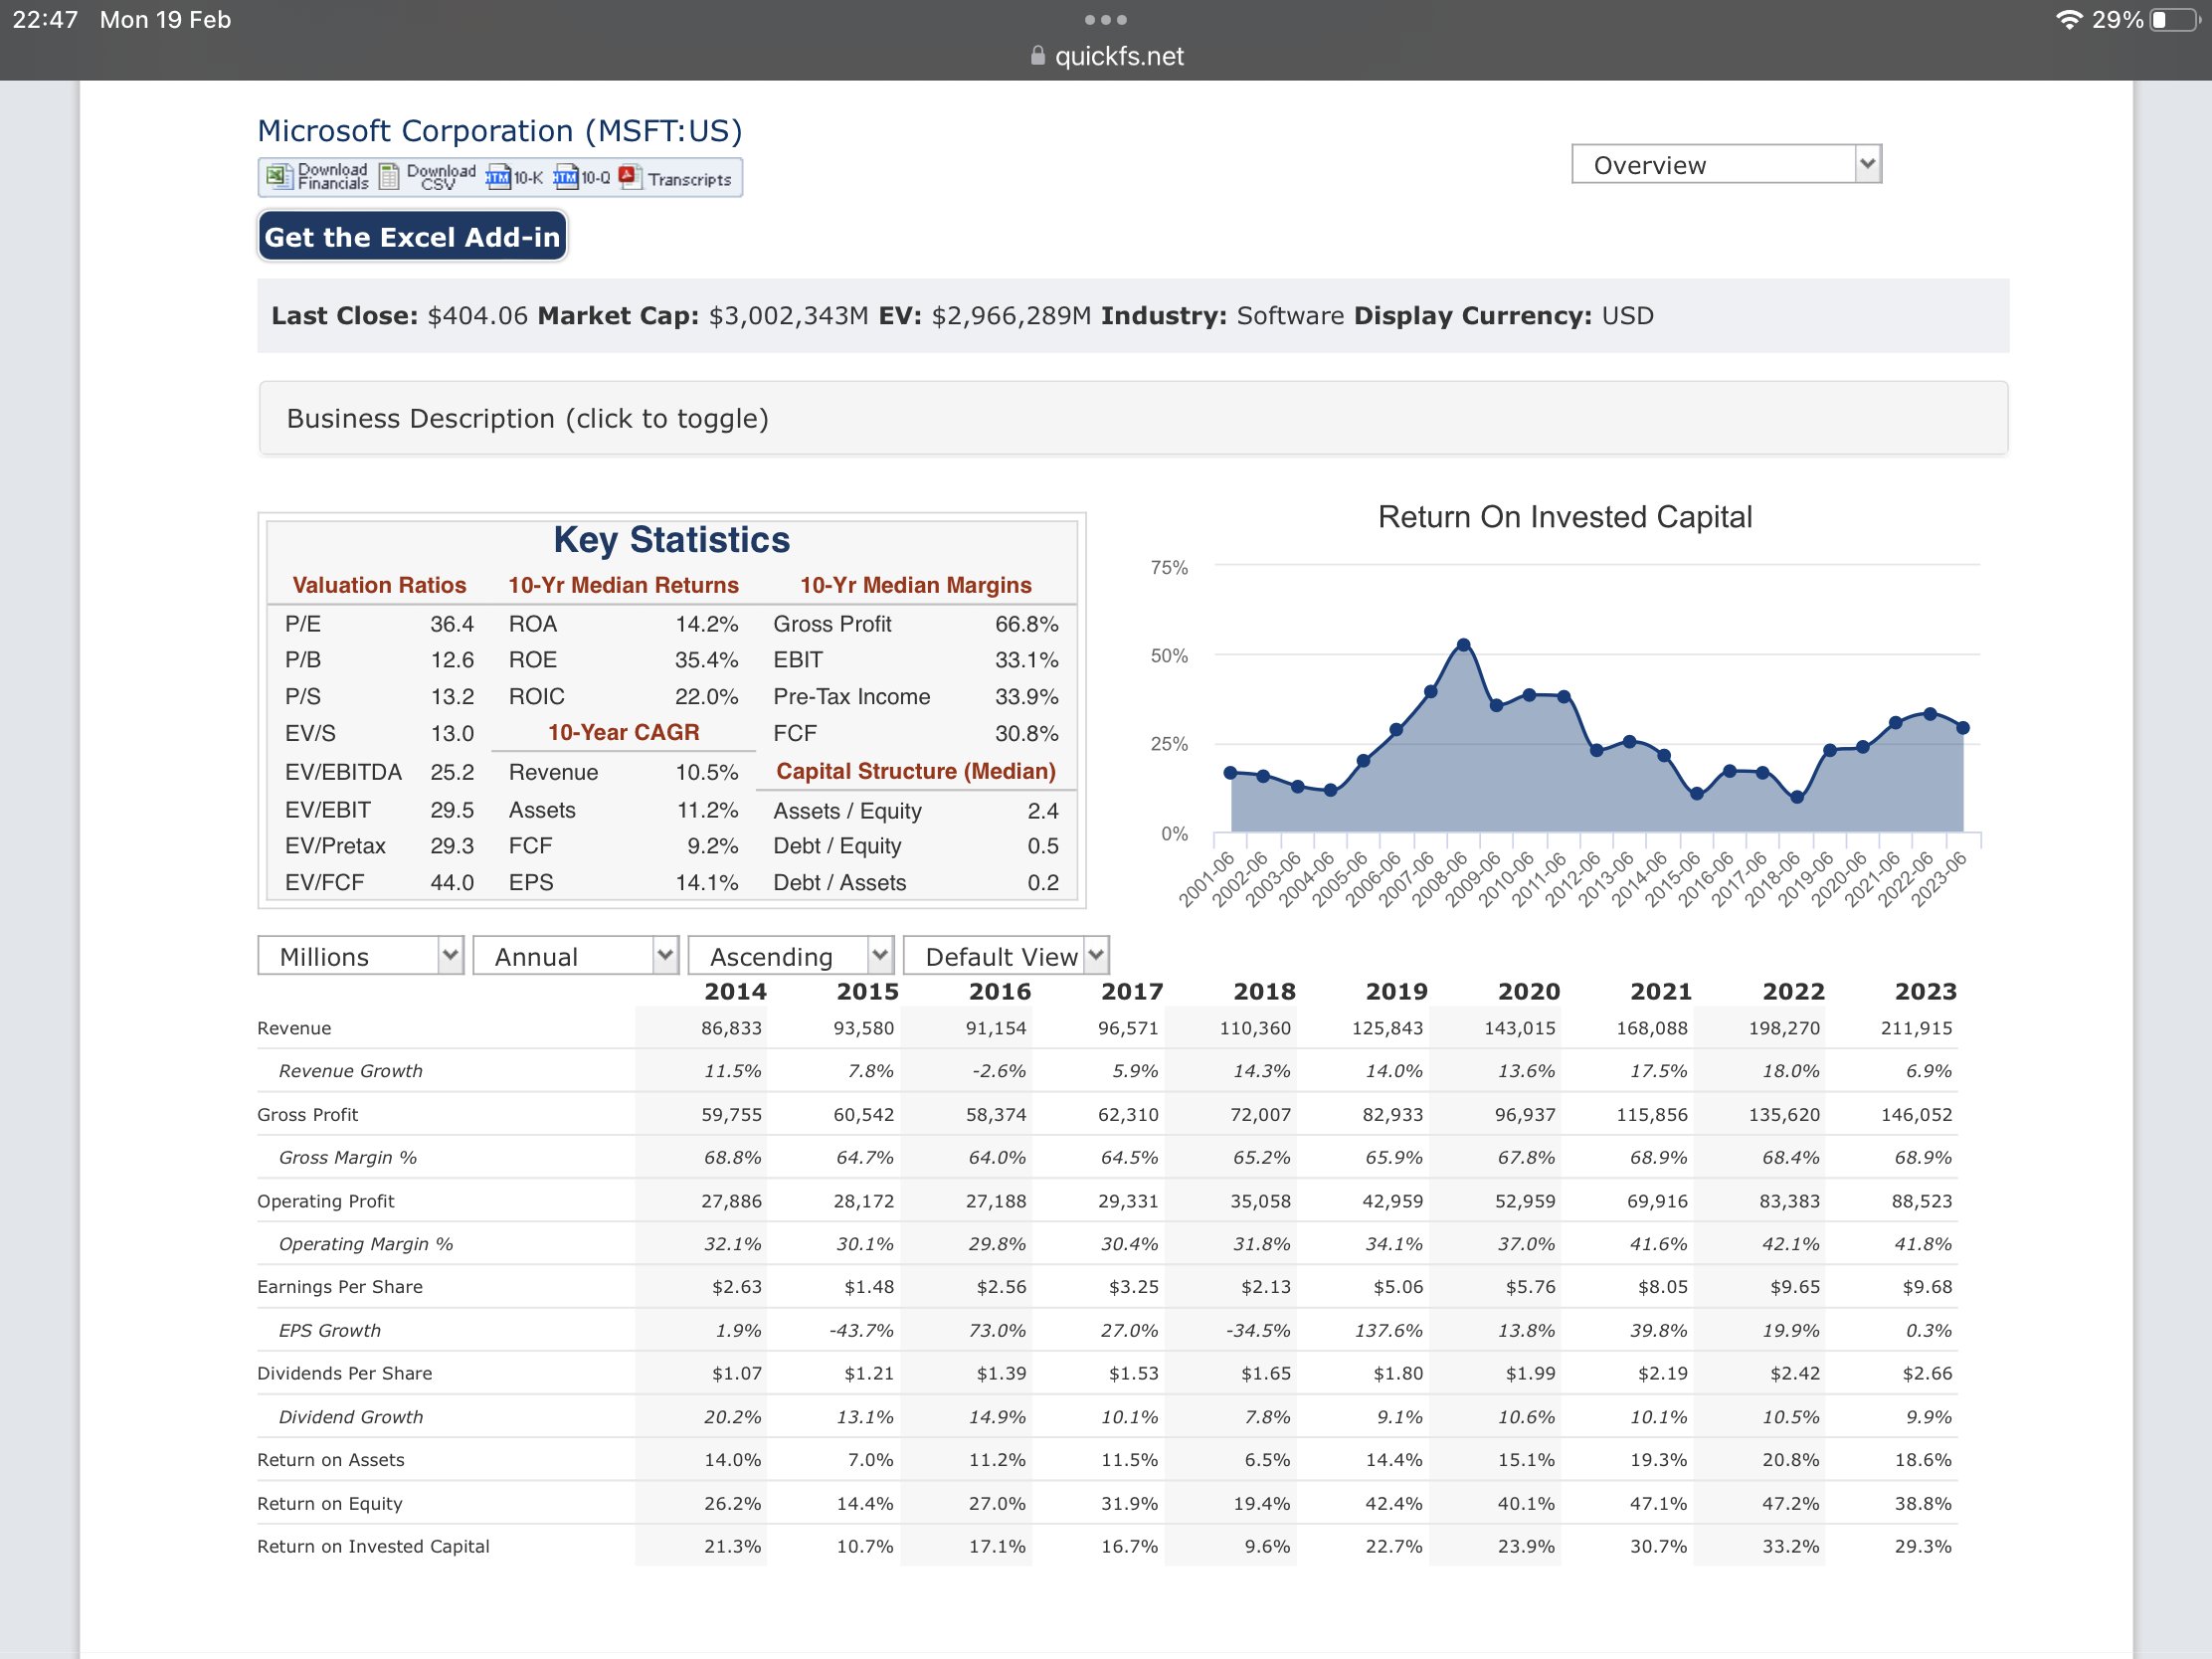Open the Annual period dropdown

click(575, 955)
